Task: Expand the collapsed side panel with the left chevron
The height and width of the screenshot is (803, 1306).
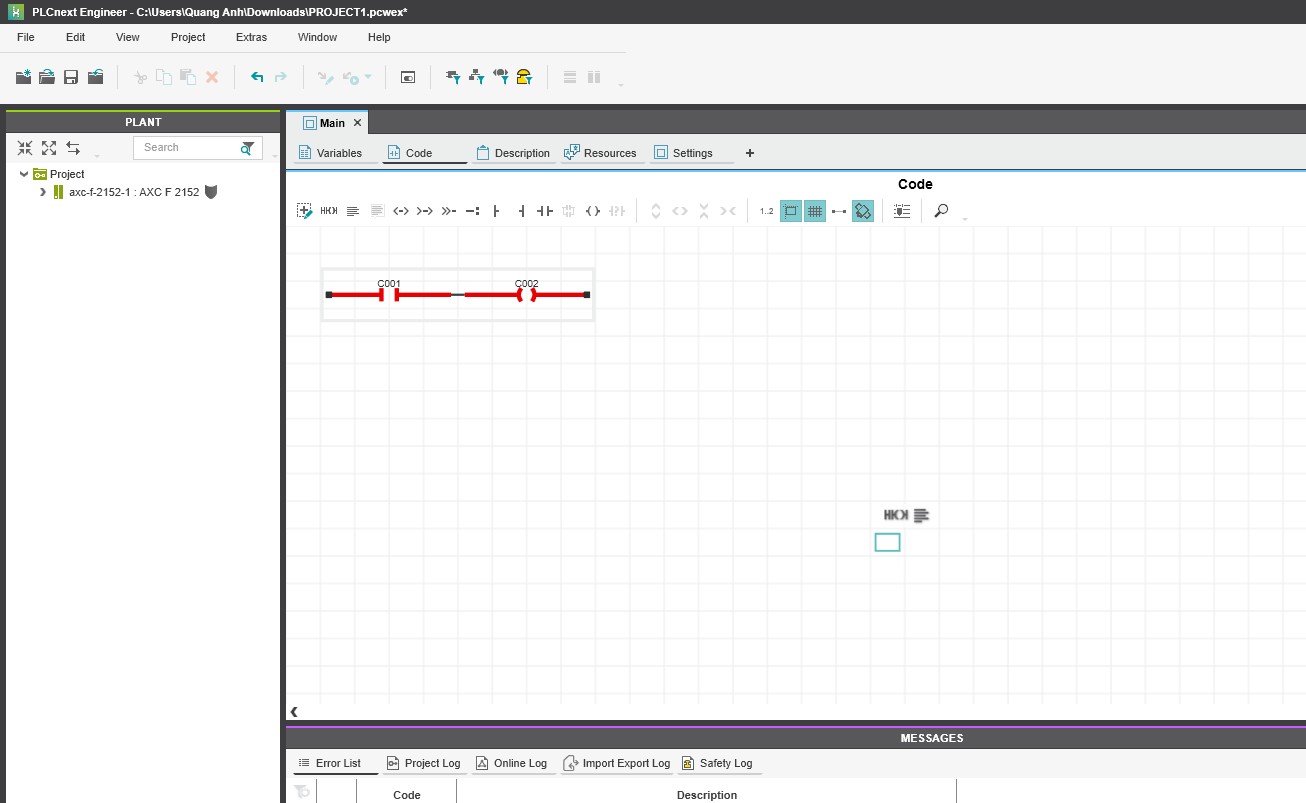Action: coord(295,712)
